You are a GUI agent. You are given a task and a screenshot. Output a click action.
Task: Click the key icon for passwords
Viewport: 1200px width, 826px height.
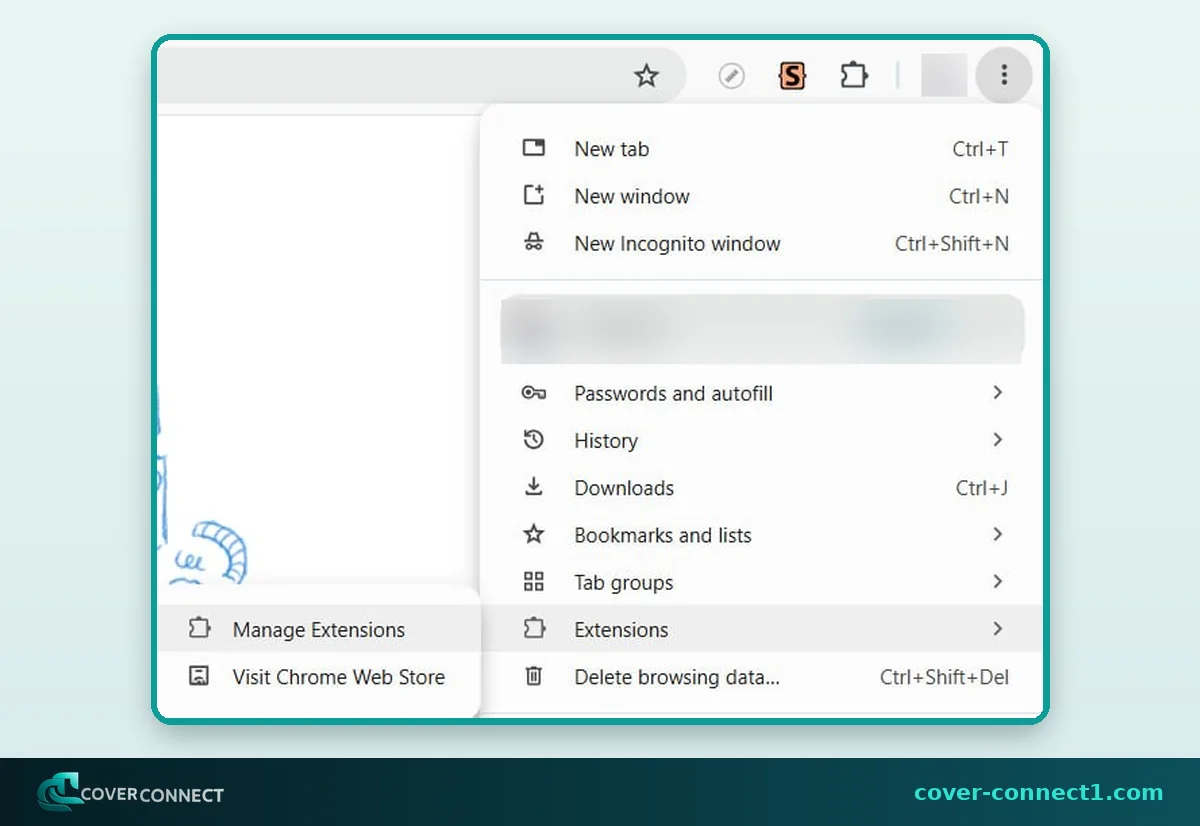[x=534, y=393]
